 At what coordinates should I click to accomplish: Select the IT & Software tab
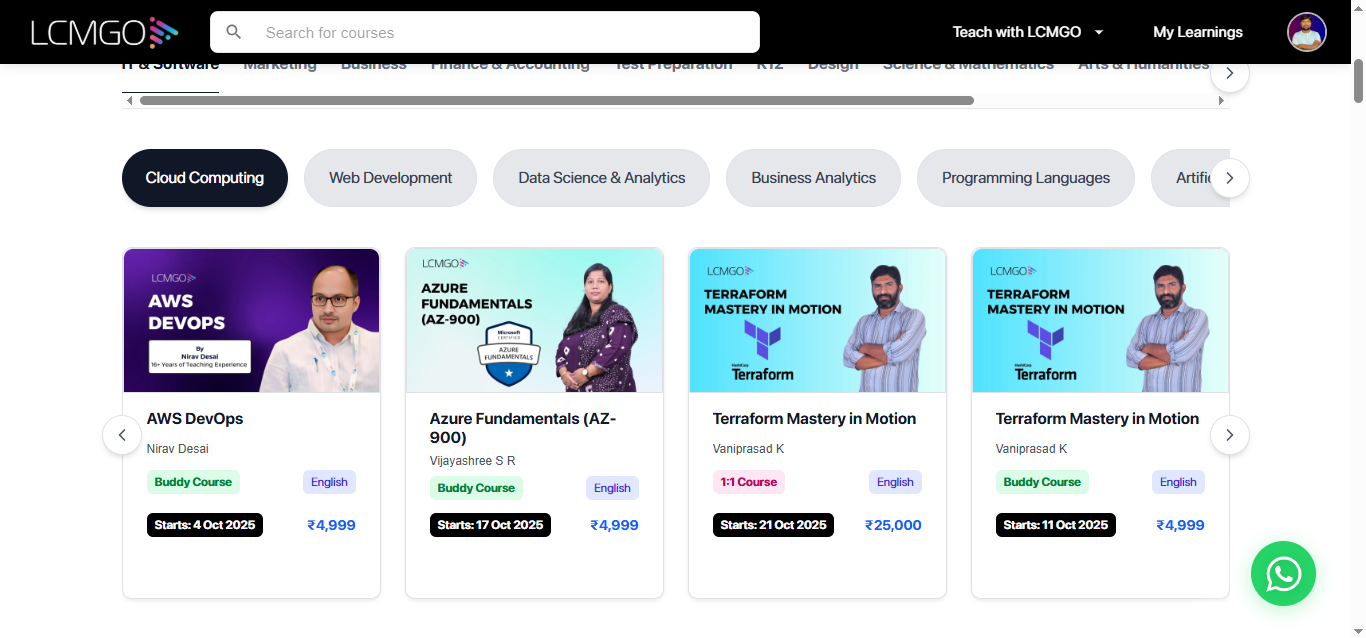tap(170, 69)
